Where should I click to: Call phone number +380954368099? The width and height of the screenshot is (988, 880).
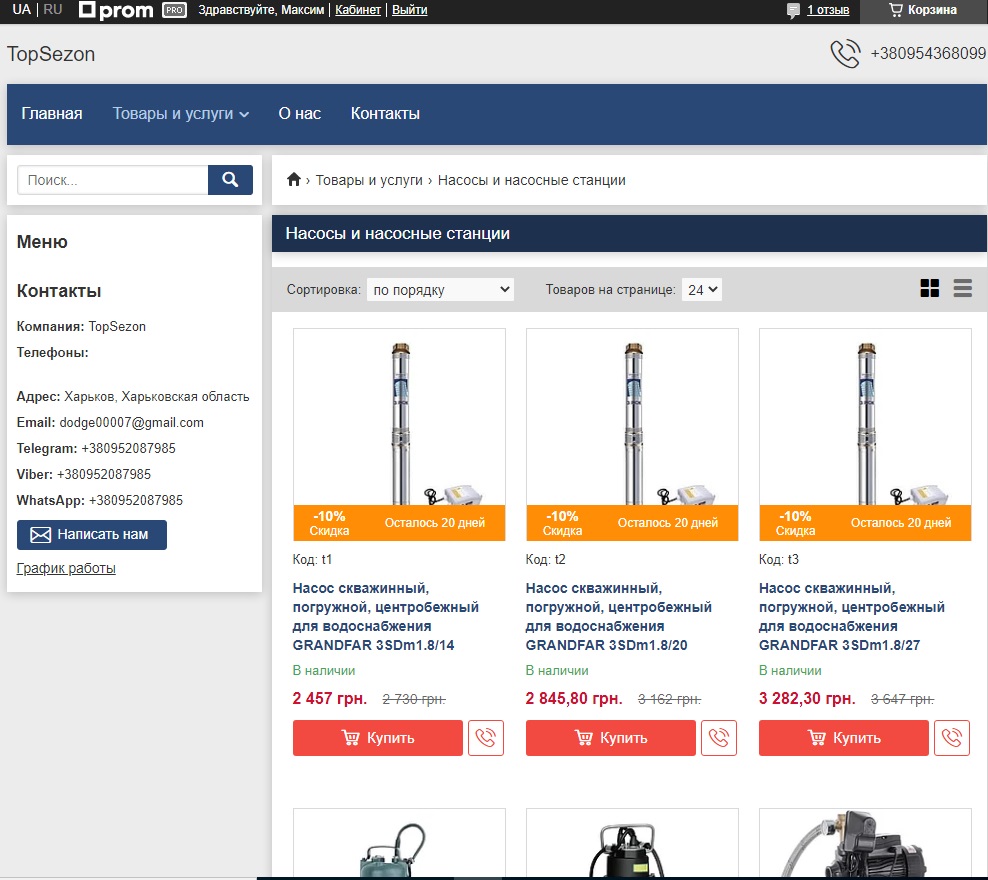pos(928,54)
